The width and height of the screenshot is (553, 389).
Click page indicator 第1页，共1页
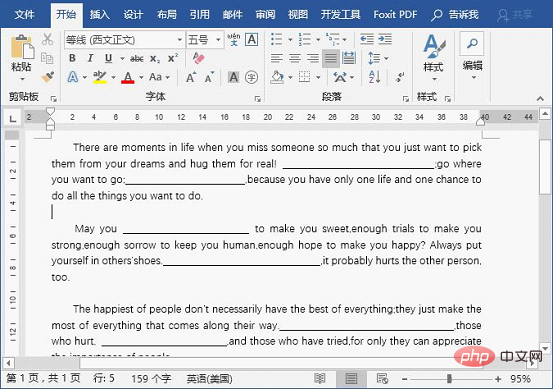pyautogui.click(x=43, y=378)
